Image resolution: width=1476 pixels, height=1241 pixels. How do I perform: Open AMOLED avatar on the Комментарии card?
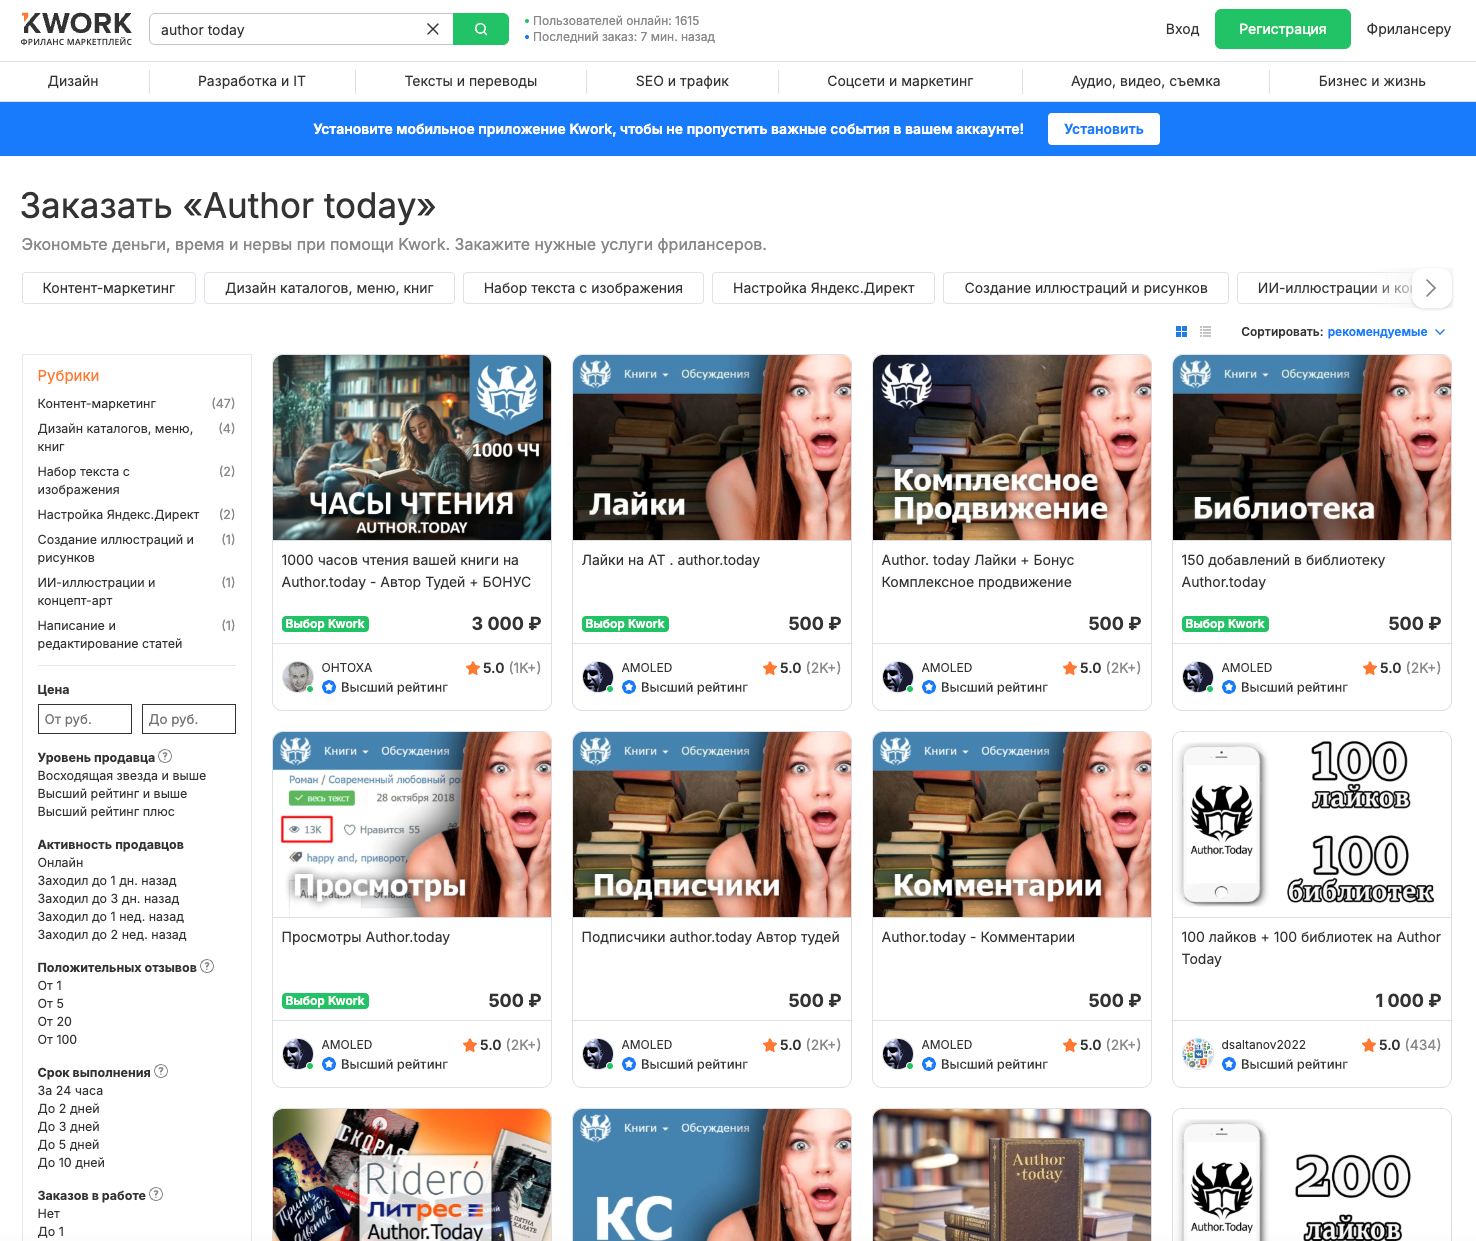pos(898,1054)
